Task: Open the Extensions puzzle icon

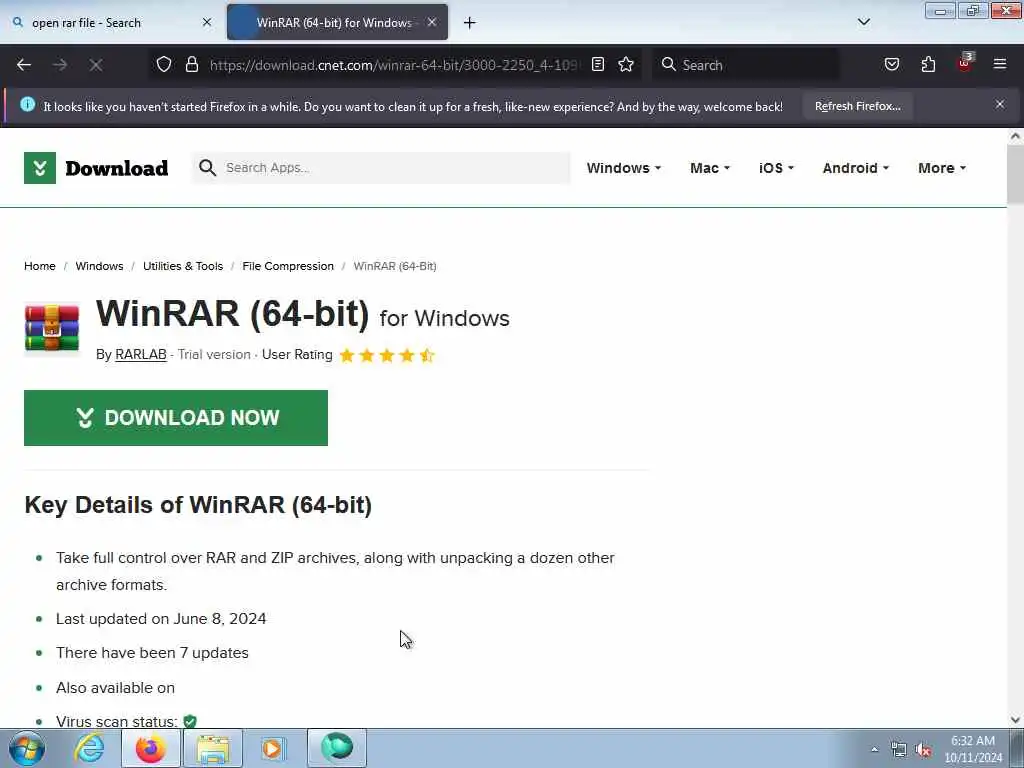Action: pyautogui.click(x=928, y=64)
